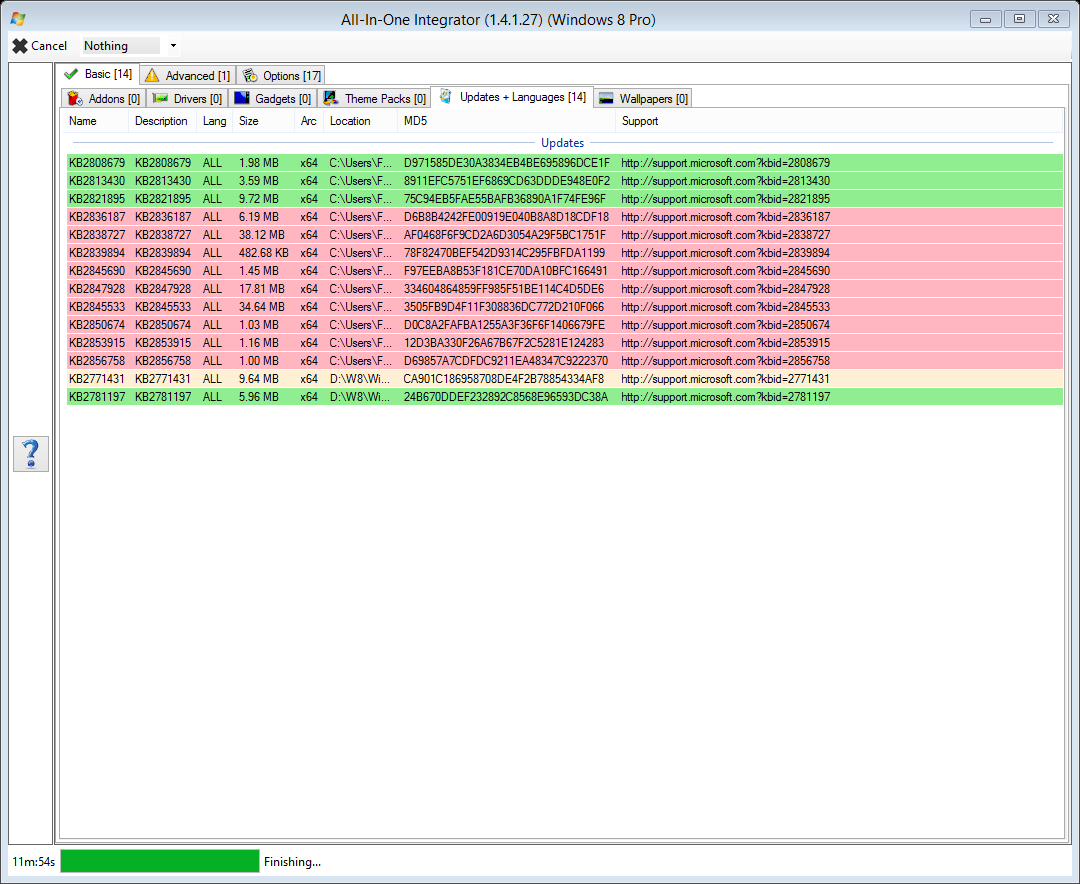Click the Theme Packs tab icon
Image resolution: width=1080 pixels, height=884 pixels.
pyautogui.click(x=331, y=99)
